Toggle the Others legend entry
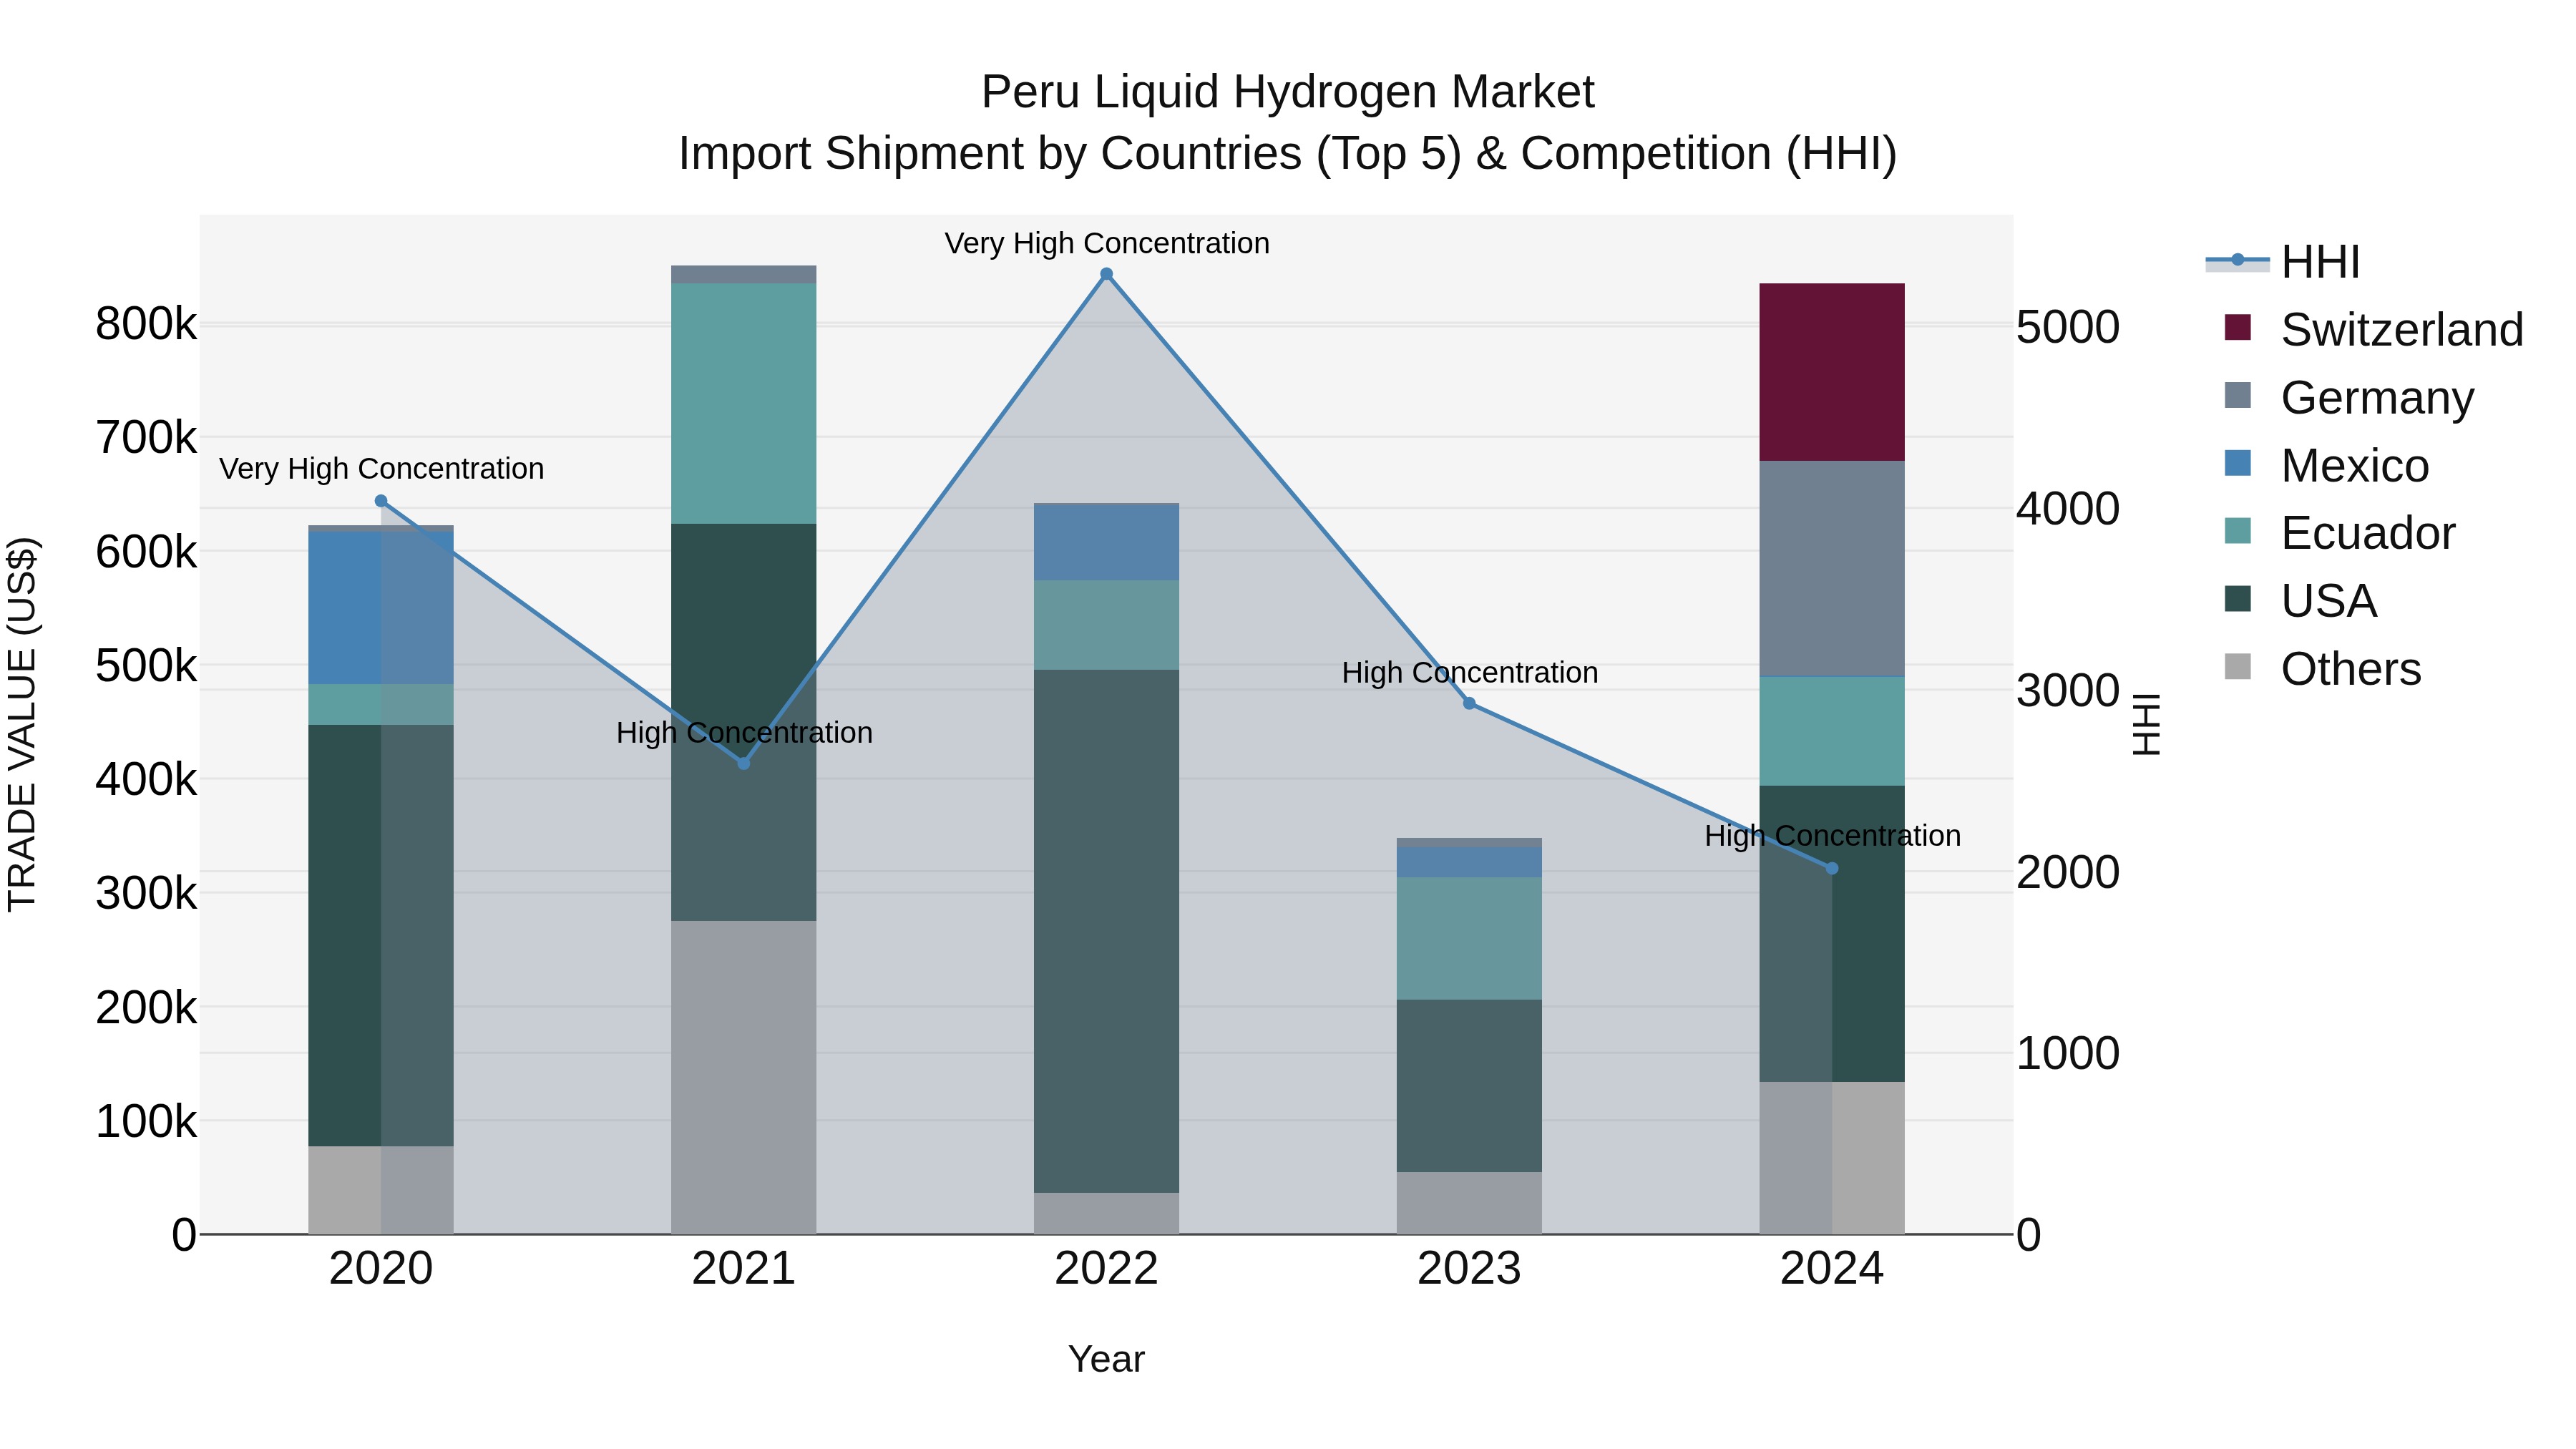This screenshot has height=1449, width=2576. pos(2322,669)
